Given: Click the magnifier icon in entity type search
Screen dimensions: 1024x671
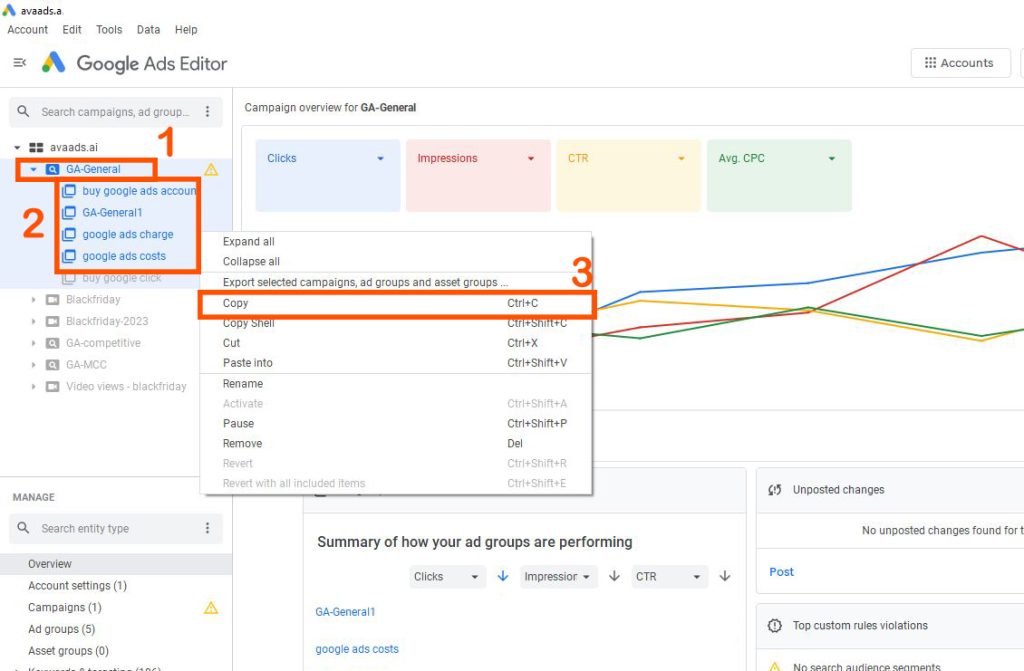Looking at the screenshot, I should click(24, 528).
